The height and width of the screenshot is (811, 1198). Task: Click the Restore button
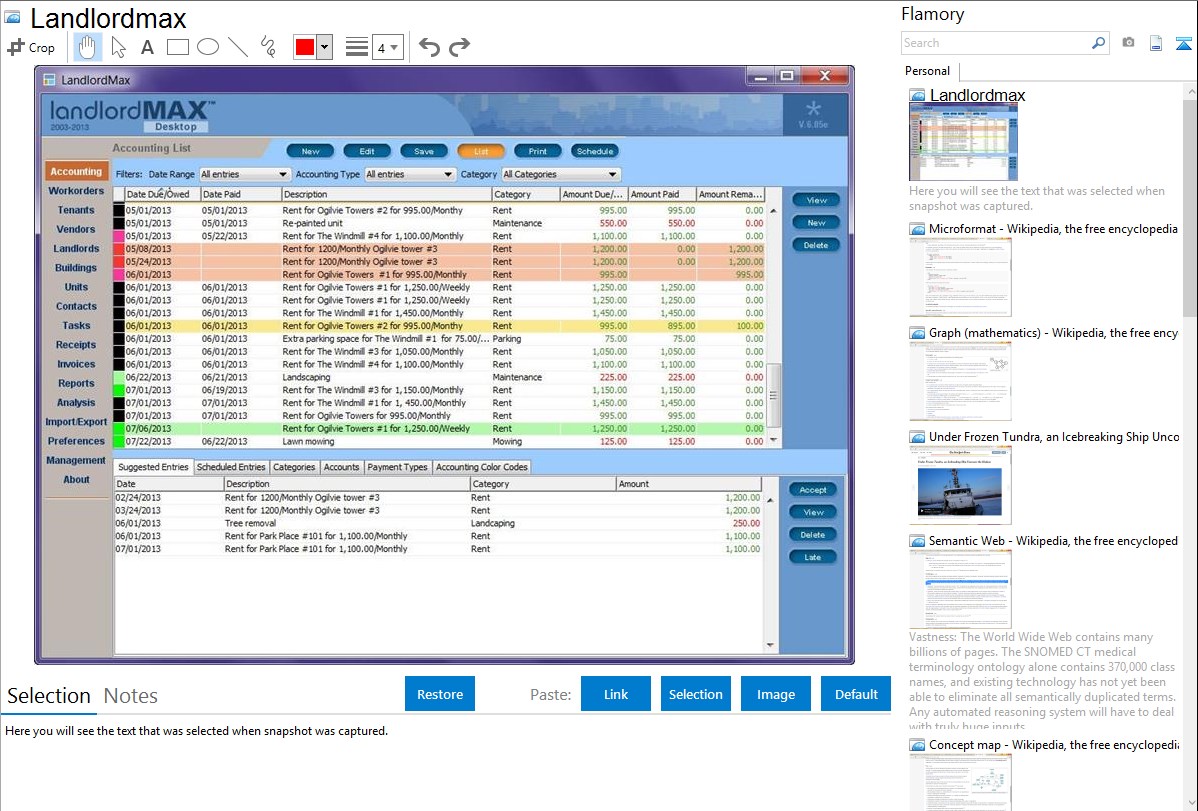(x=440, y=694)
